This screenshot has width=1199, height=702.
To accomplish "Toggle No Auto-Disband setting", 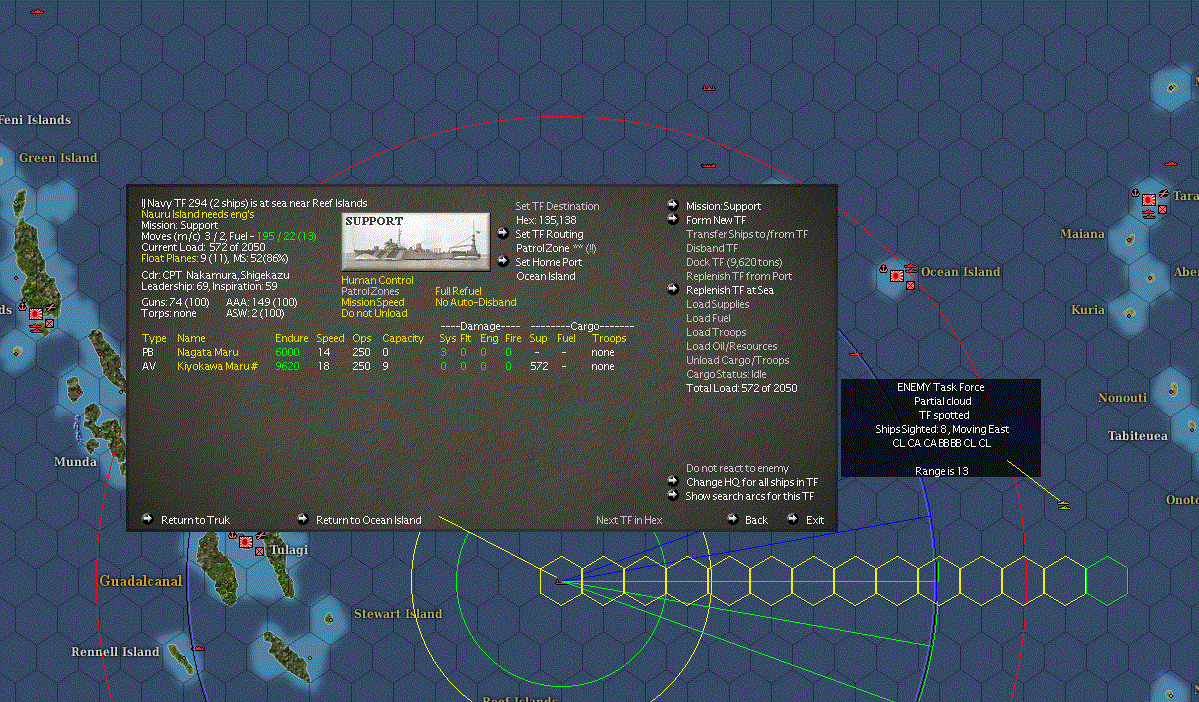I will [476, 302].
